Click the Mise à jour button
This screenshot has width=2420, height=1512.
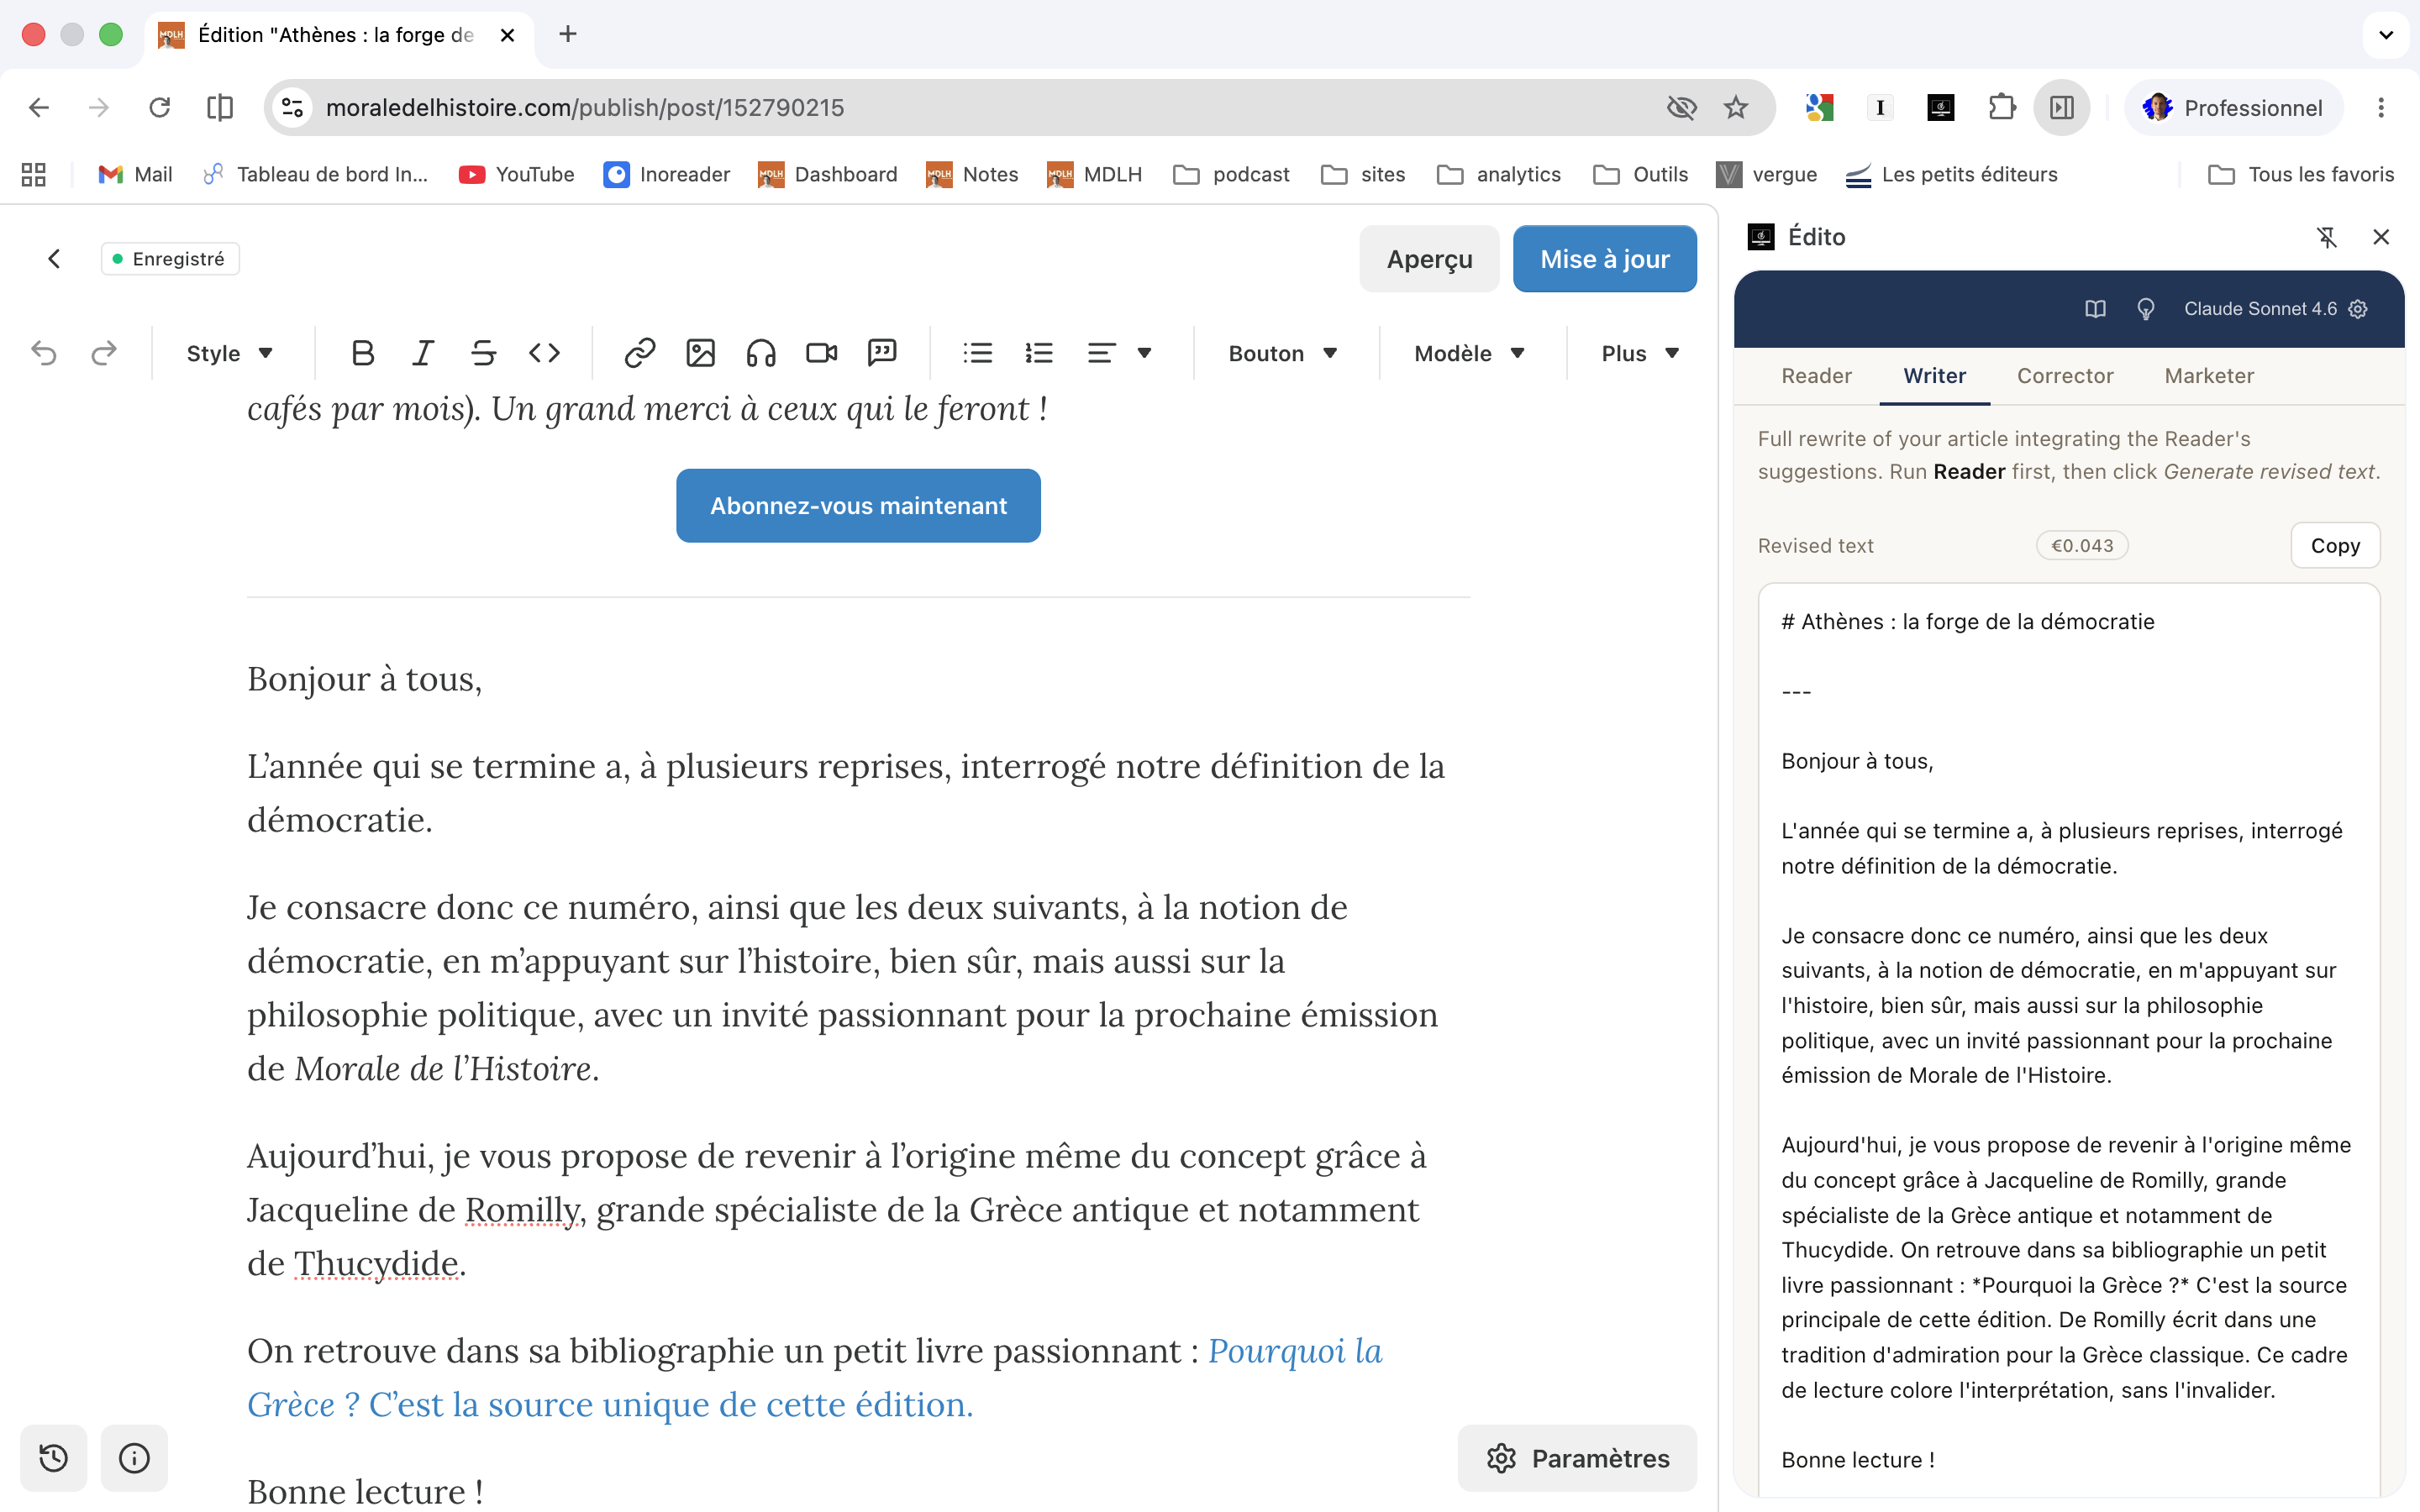pos(1604,259)
